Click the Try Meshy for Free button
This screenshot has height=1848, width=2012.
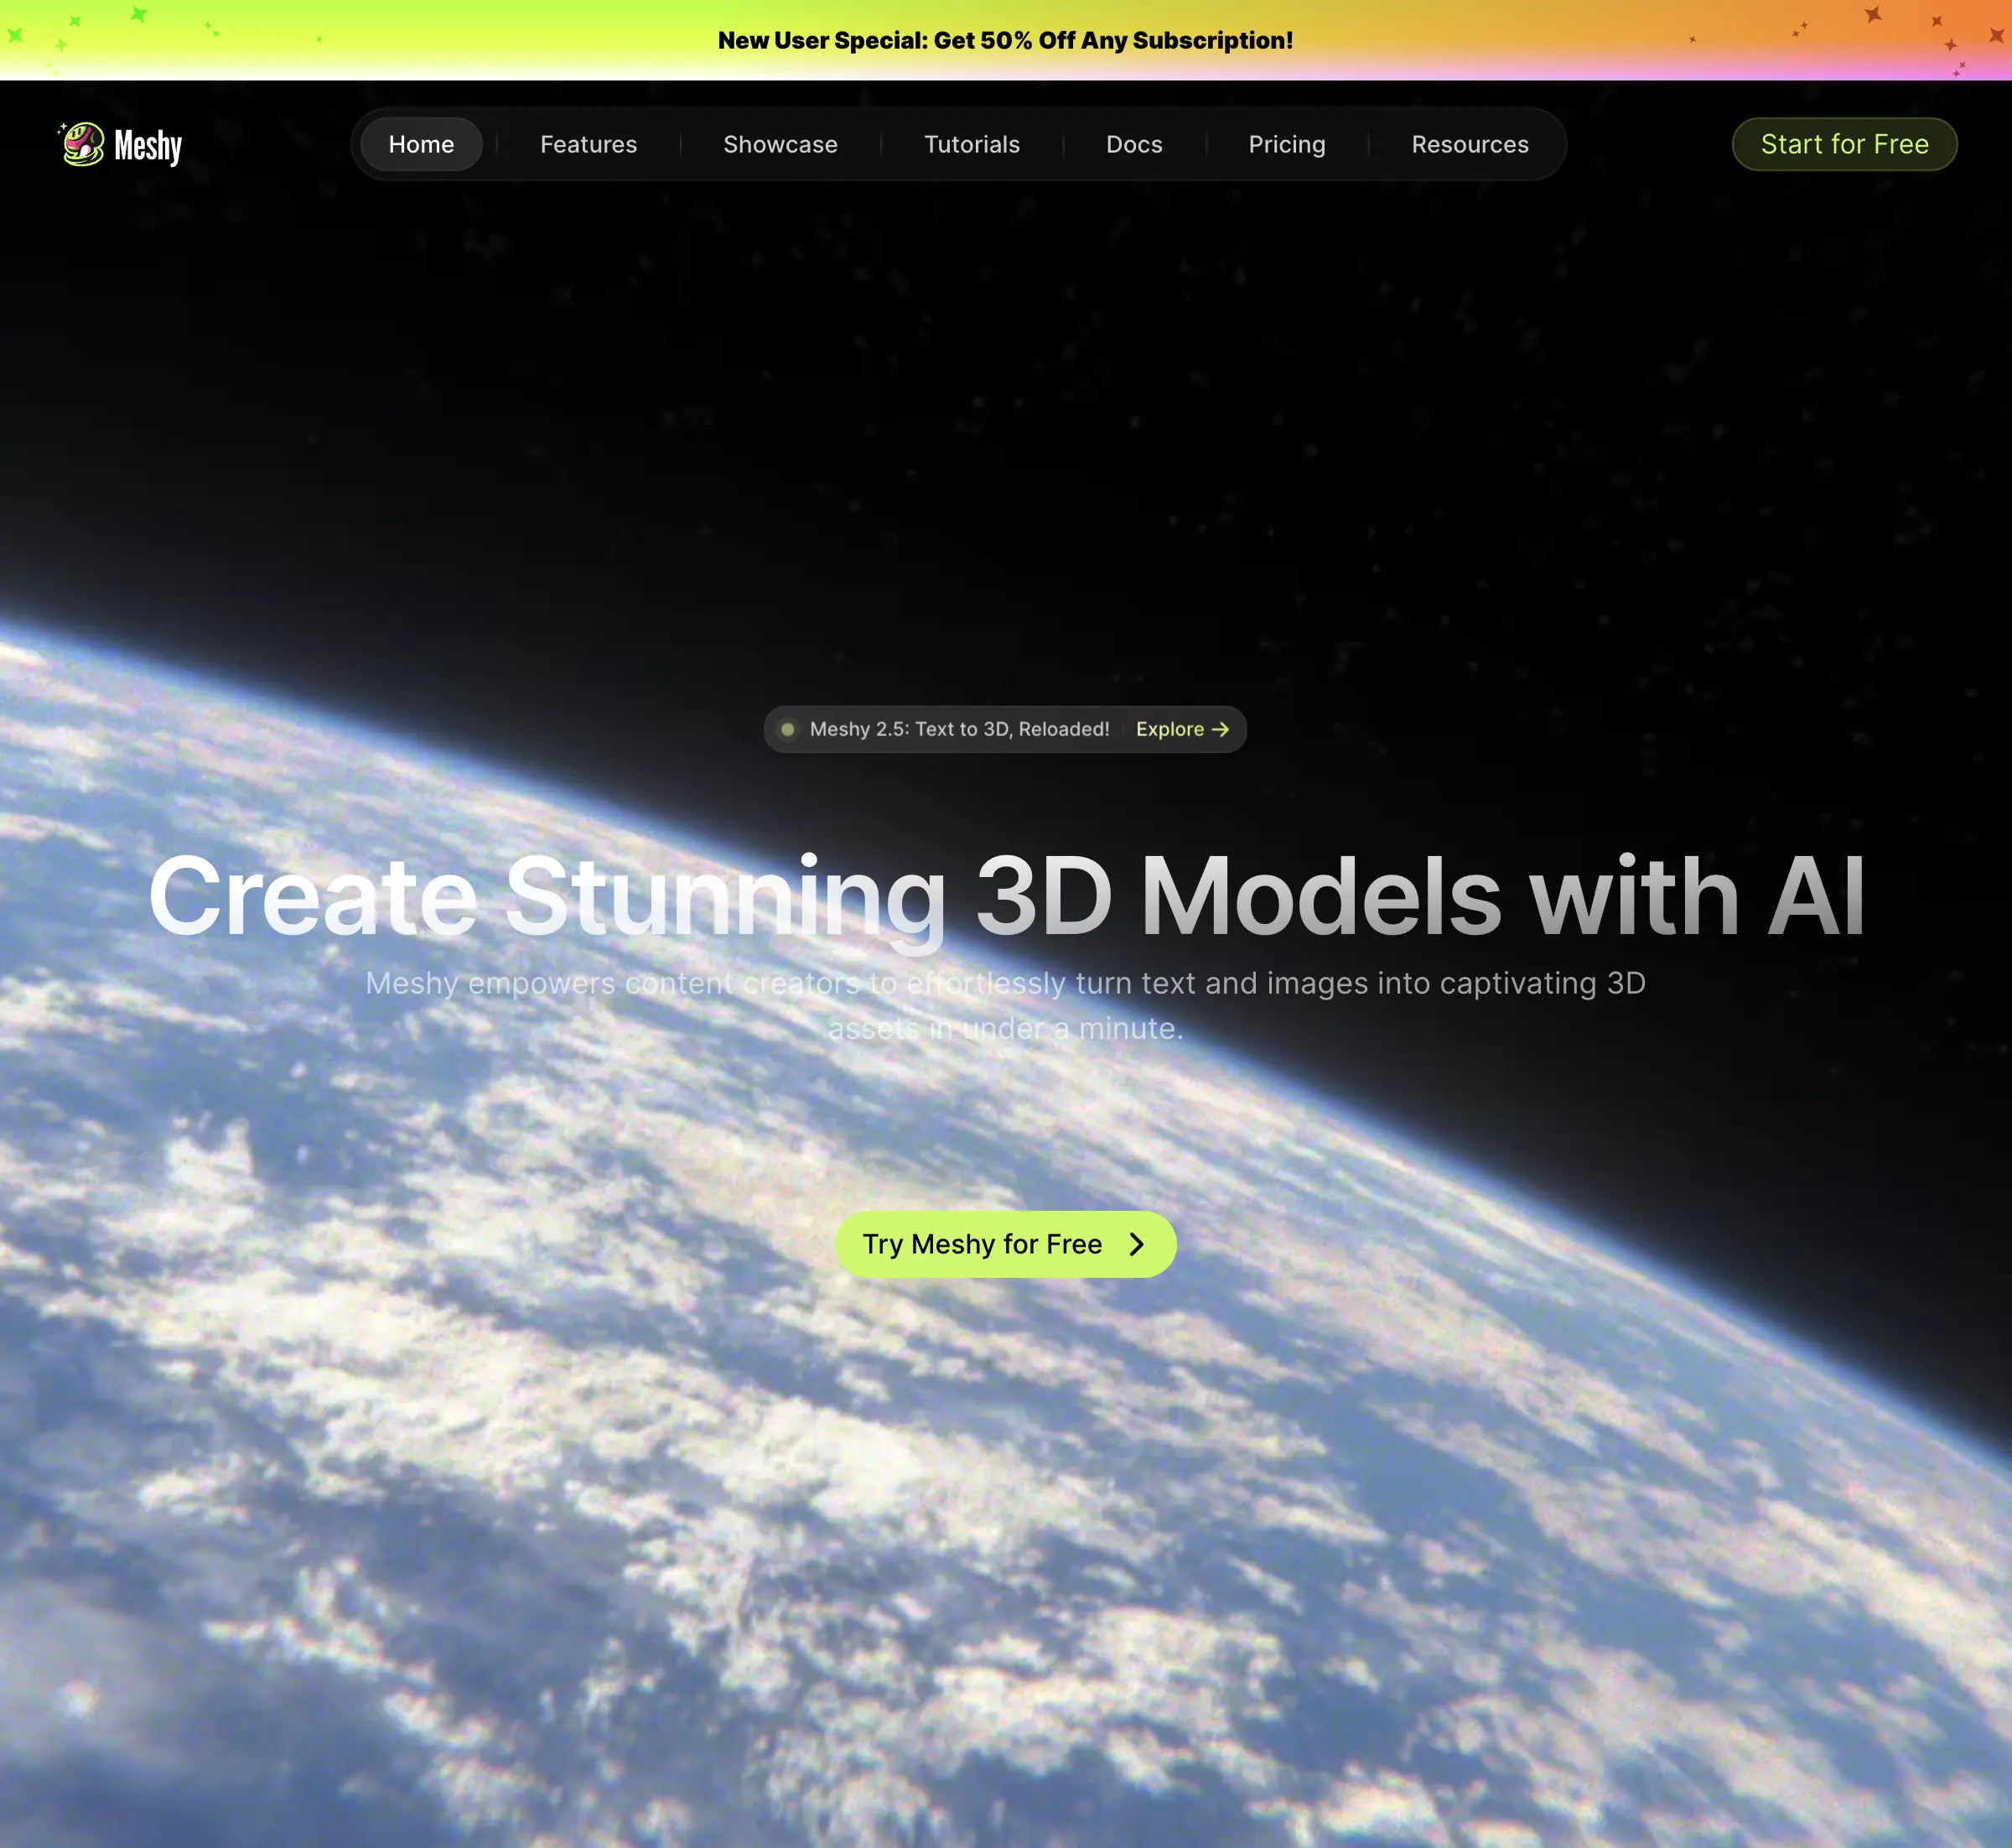click(x=1005, y=1244)
